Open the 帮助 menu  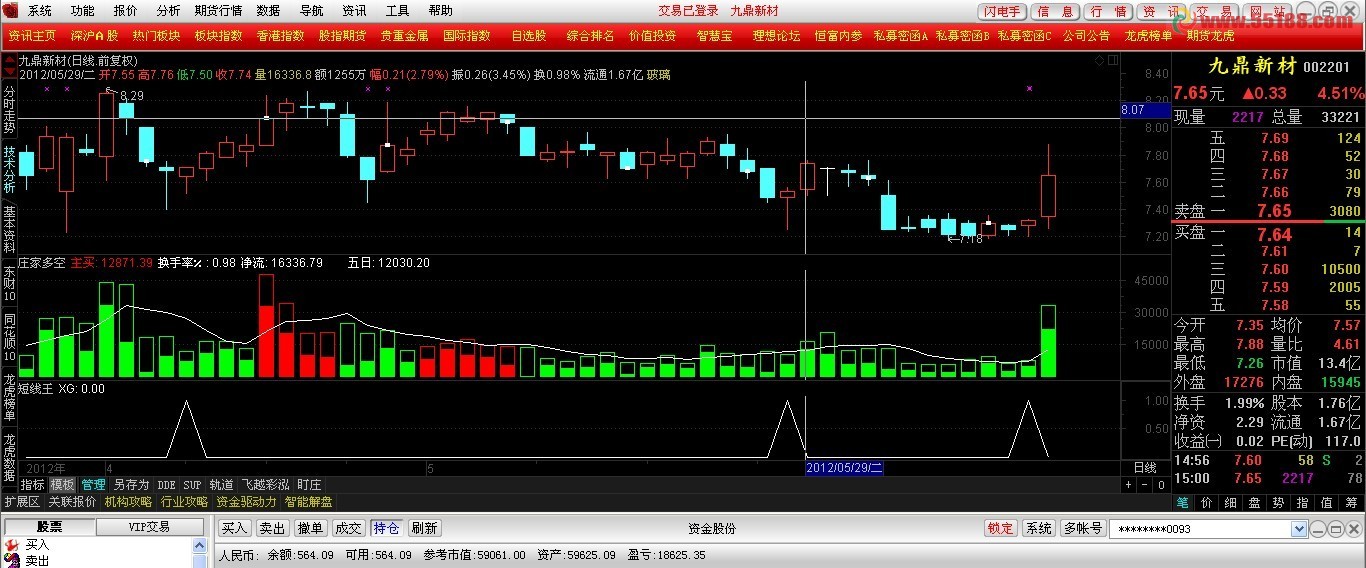[440, 11]
